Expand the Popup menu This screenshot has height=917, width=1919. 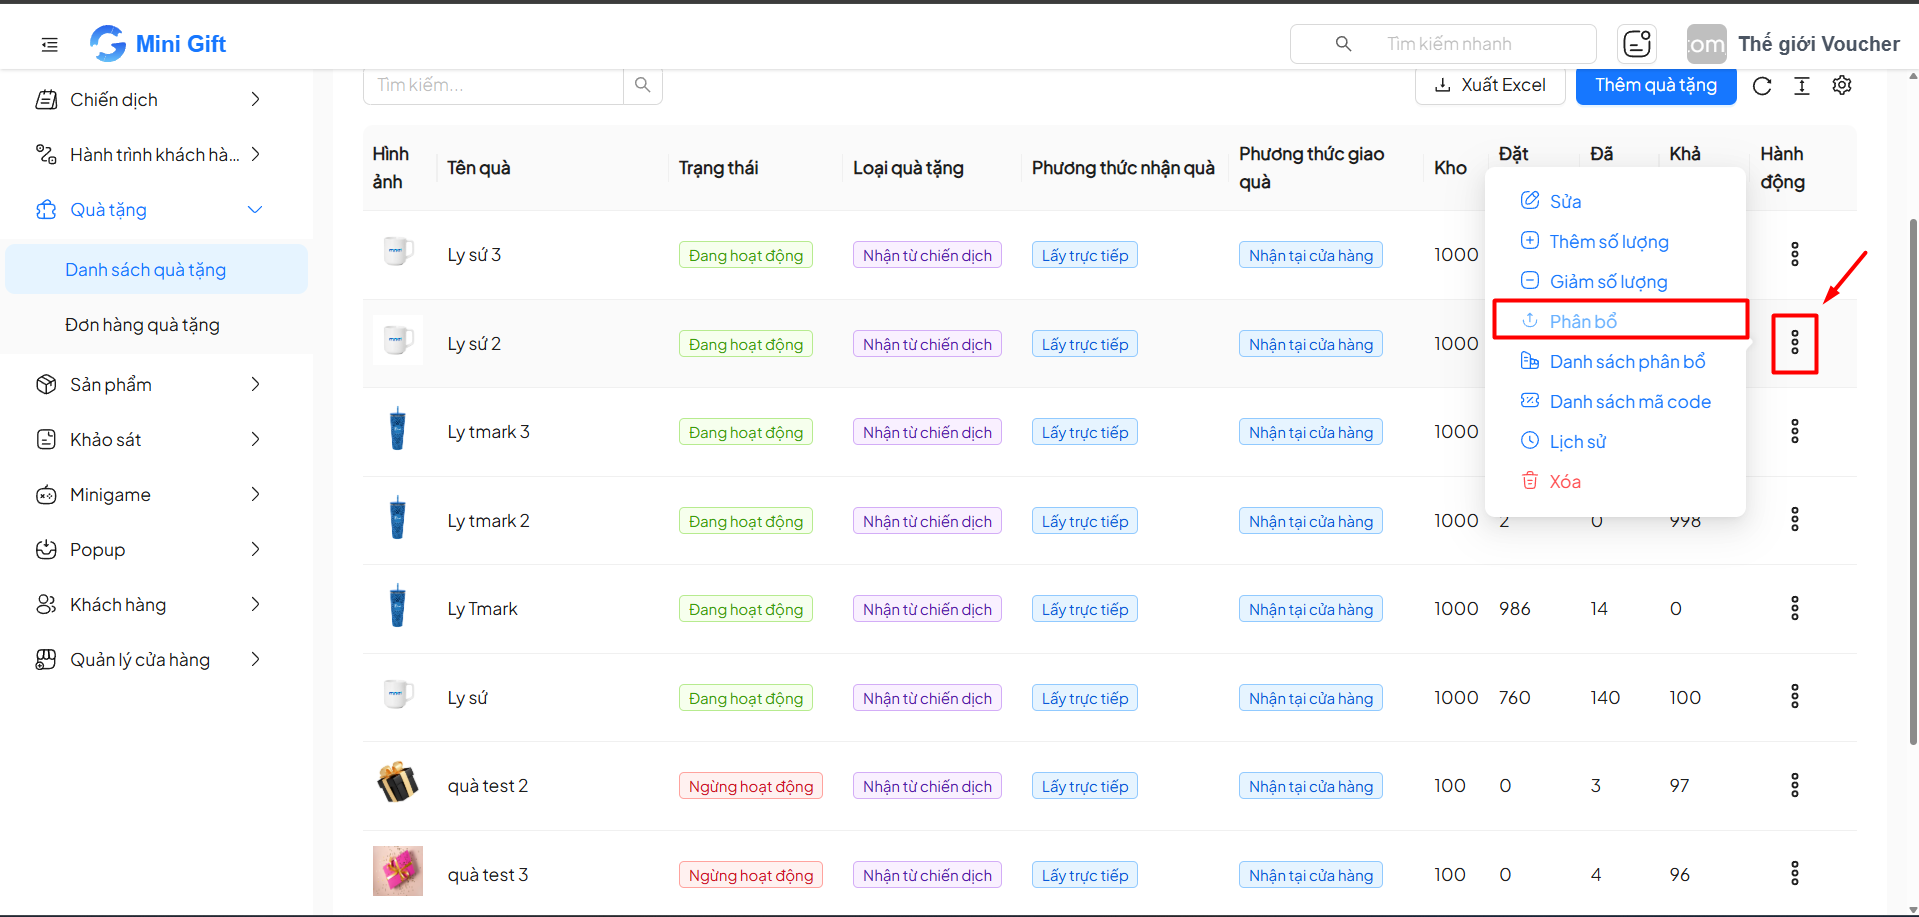pyautogui.click(x=150, y=549)
